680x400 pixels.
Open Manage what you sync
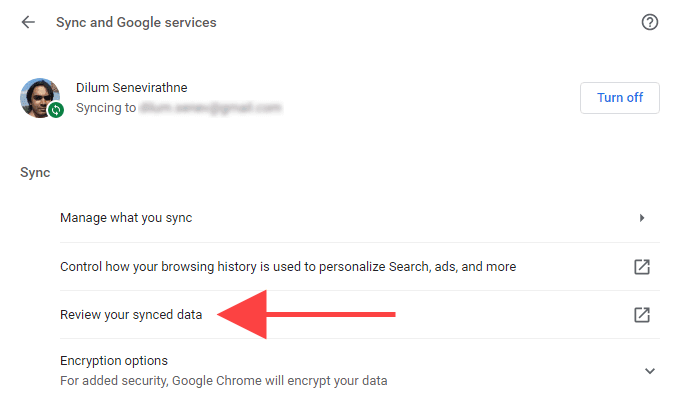tap(126, 218)
